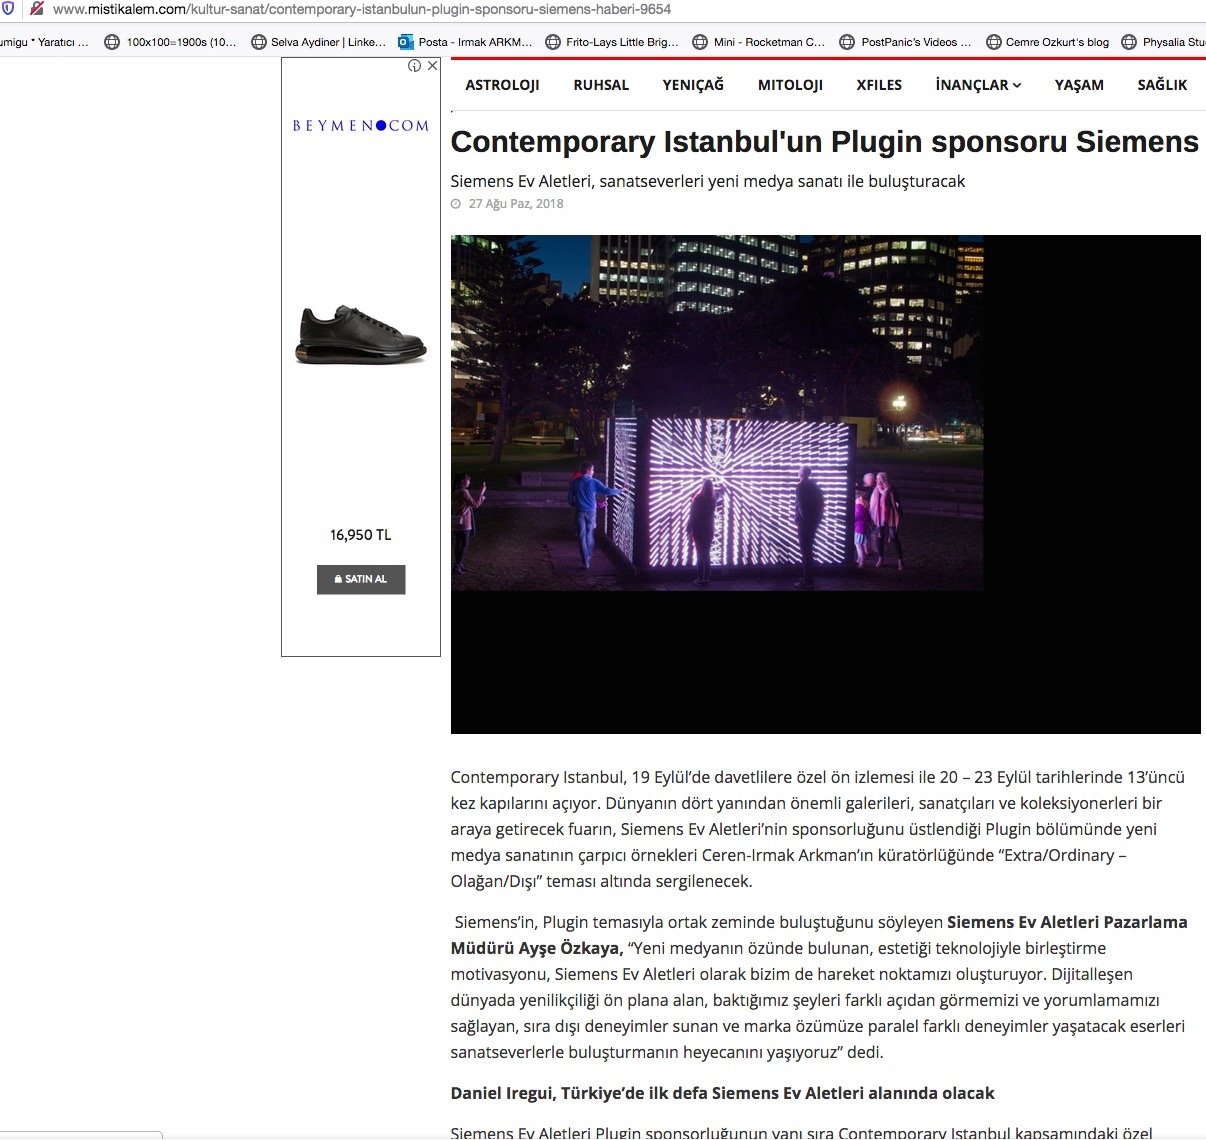This screenshot has height=1140, width=1206.
Task: Click the globe icon of Frito-Lays bookmark
Action: [x=553, y=42]
